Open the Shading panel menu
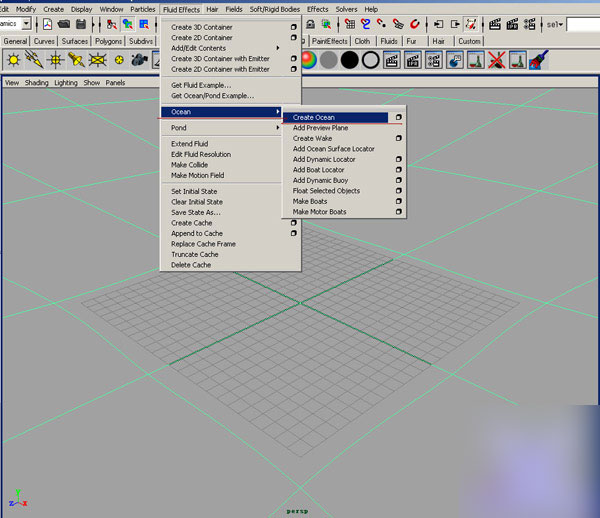Screen dimensions: 600x518 tap(37, 83)
